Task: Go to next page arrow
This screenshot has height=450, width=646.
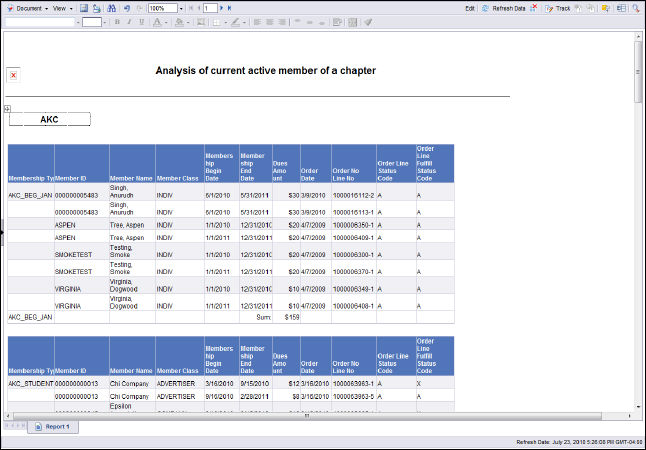Action: (x=221, y=7)
